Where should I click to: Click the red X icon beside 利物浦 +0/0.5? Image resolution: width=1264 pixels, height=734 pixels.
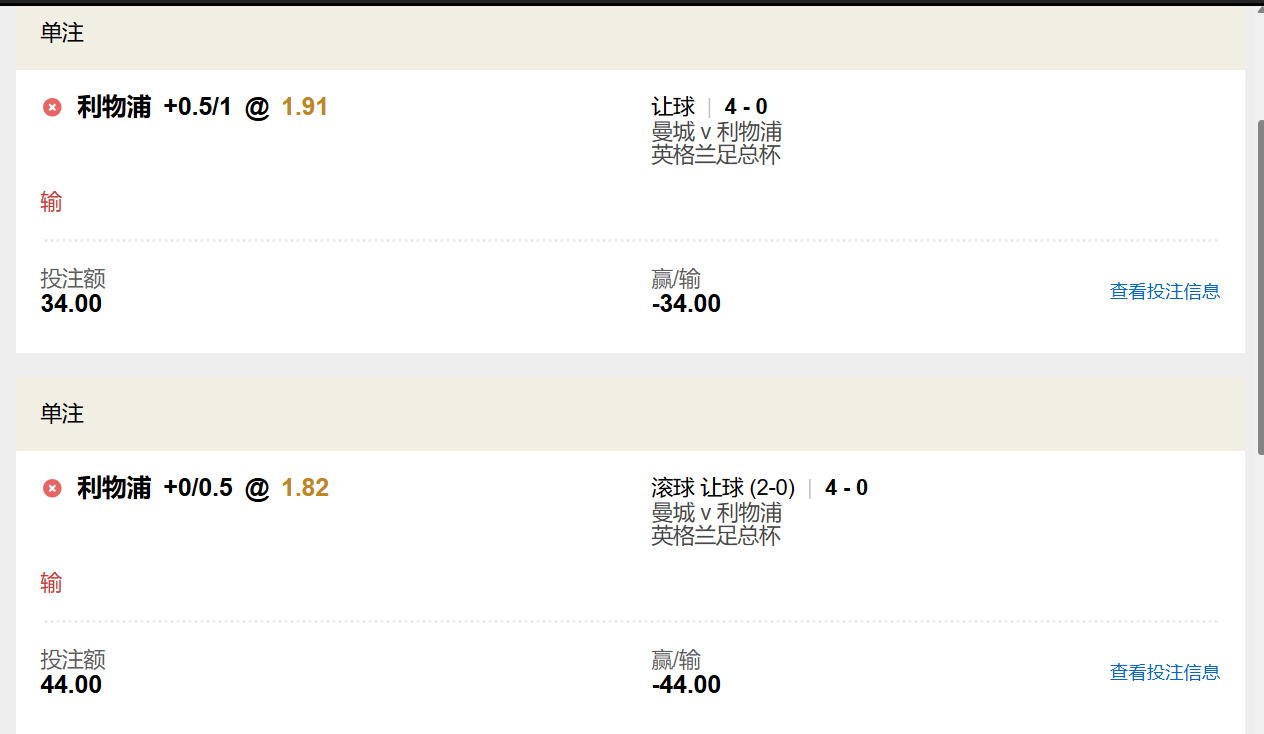(x=52, y=488)
